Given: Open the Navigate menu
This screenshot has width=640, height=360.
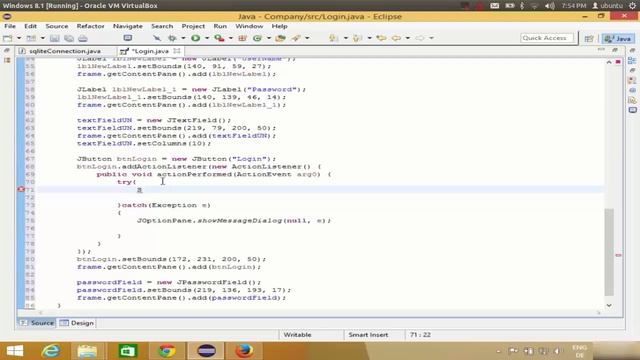Looking at the screenshot, I should tap(128, 26).
